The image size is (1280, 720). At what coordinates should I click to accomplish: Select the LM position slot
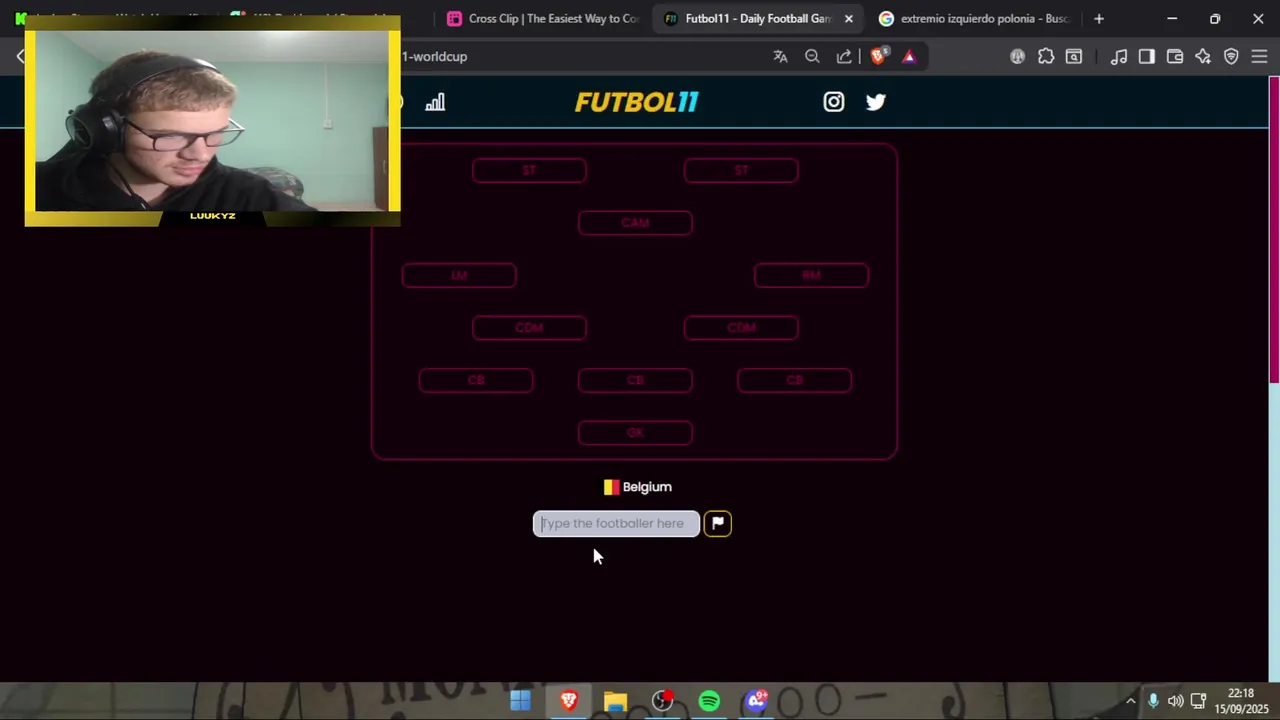pyautogui.click(x=459, y=275)
